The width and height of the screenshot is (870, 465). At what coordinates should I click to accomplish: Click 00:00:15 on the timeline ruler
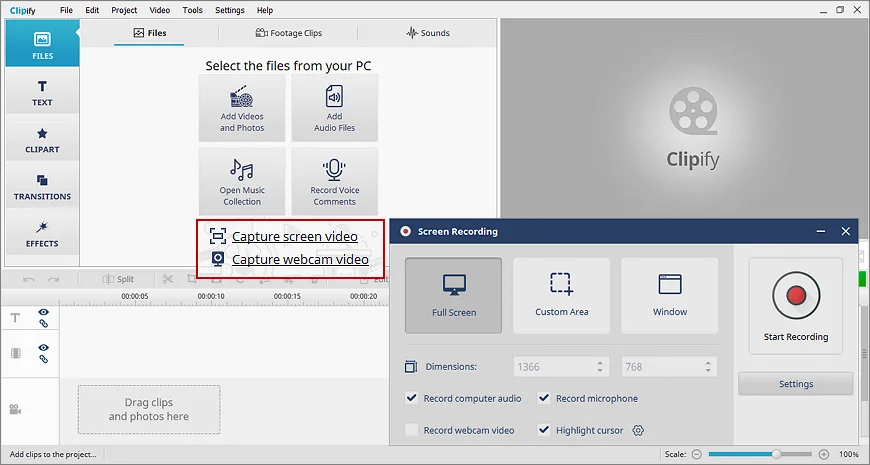[x=287, y=296]
